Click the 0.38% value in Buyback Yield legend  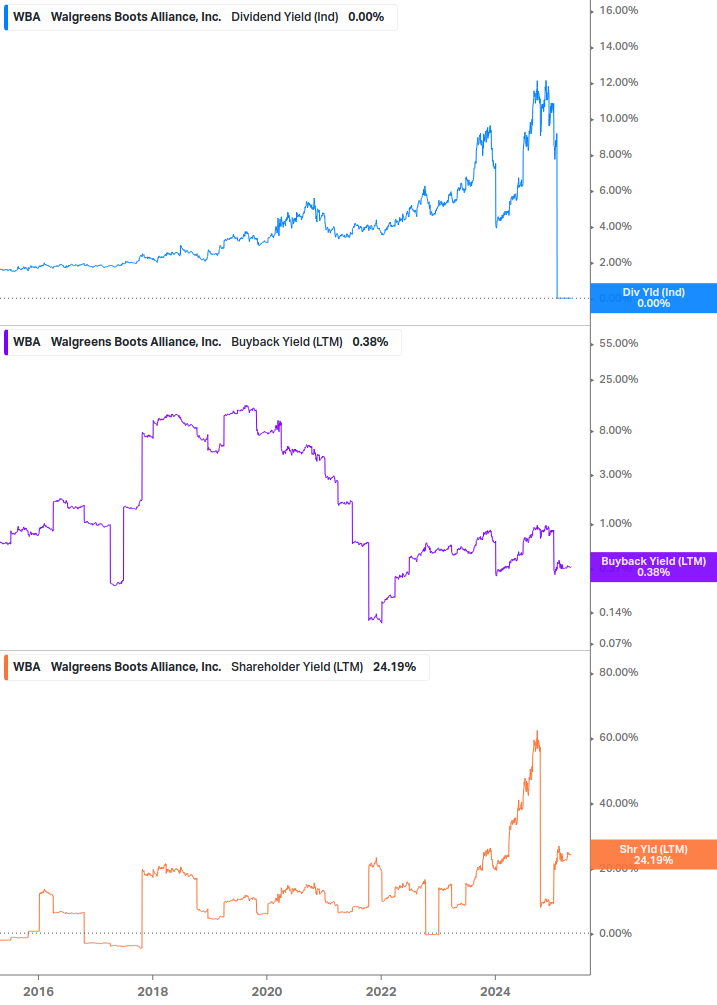coord(370,342)
